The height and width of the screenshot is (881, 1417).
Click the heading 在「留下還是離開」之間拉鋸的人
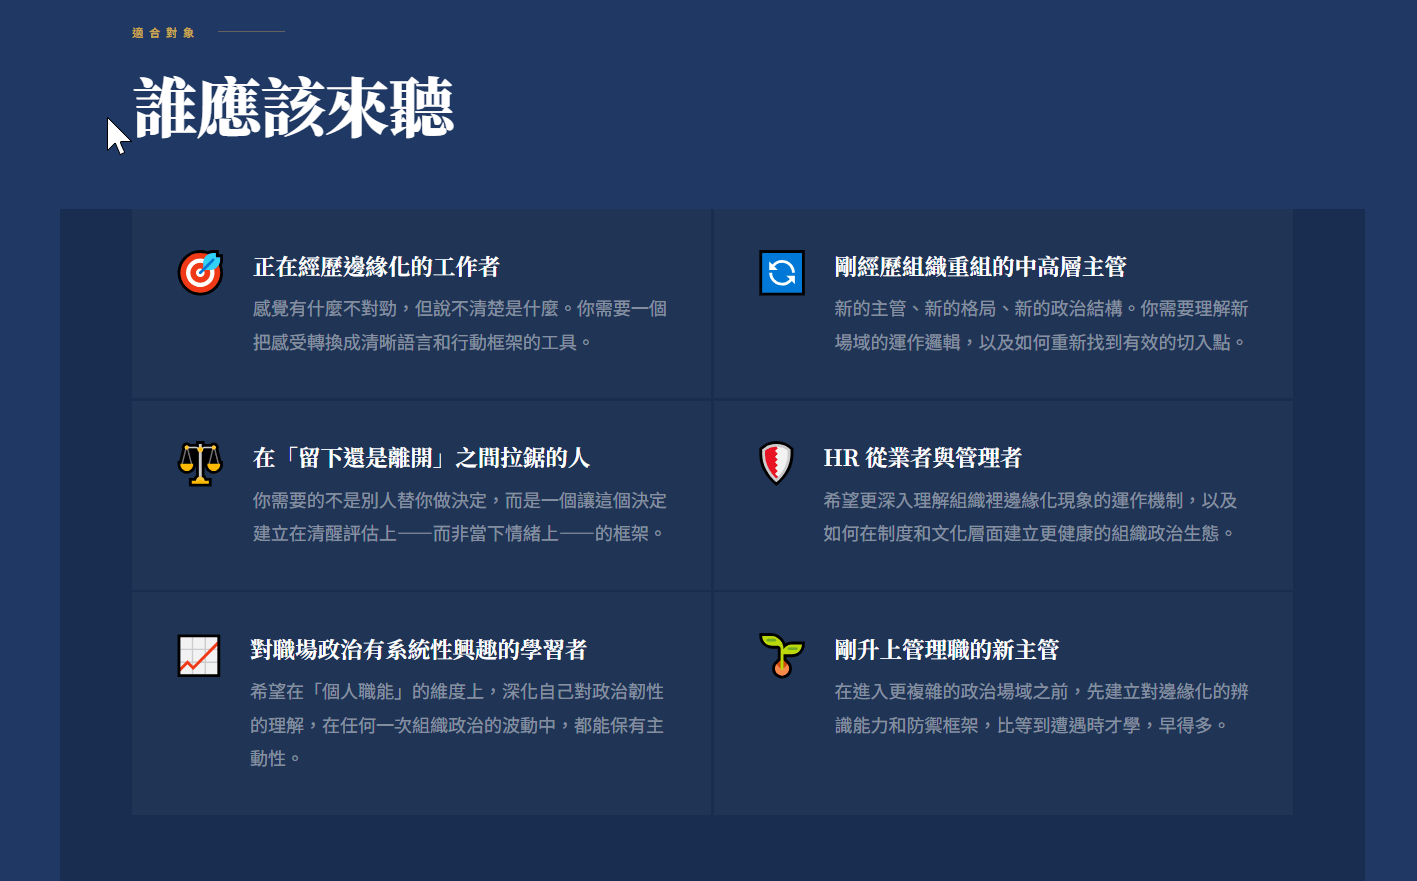(421, 458)
